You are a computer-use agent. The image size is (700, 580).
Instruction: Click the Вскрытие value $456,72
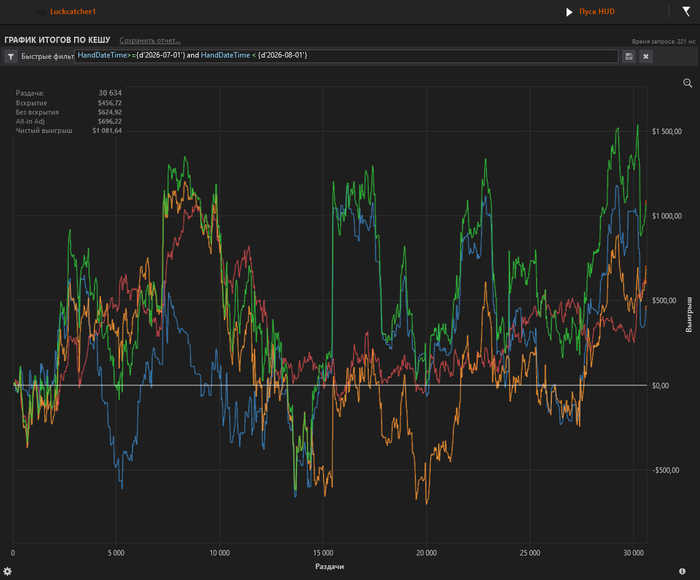pyautogui.click(x=110, y=103)
